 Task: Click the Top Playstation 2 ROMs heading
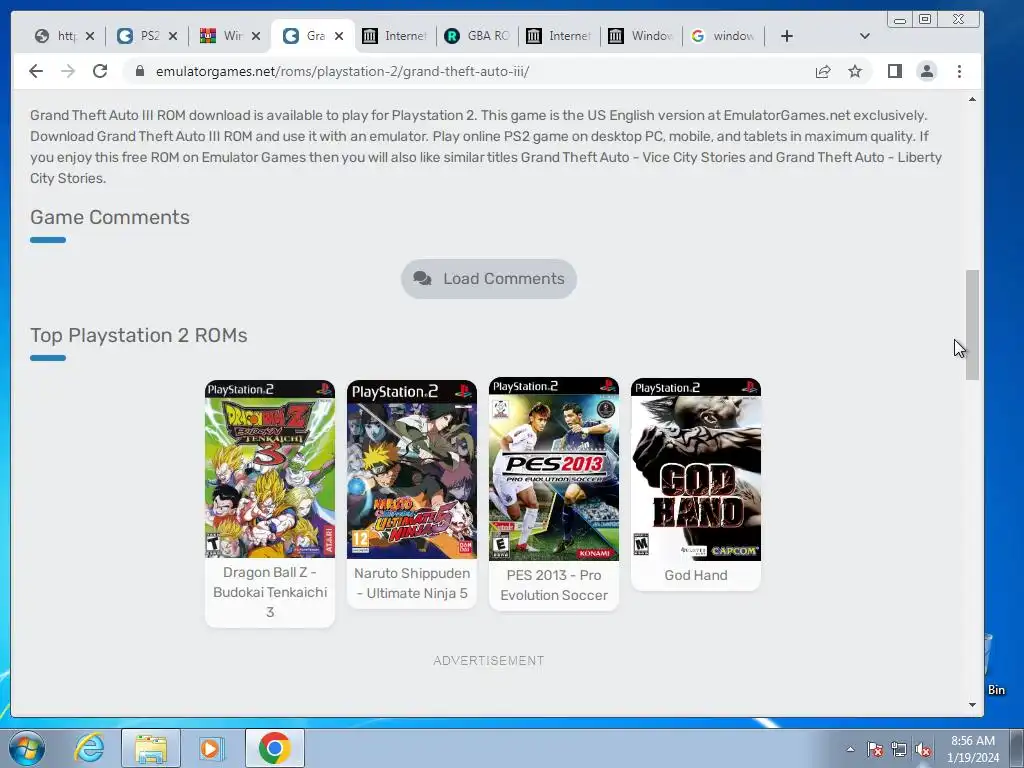click(138, 336)
